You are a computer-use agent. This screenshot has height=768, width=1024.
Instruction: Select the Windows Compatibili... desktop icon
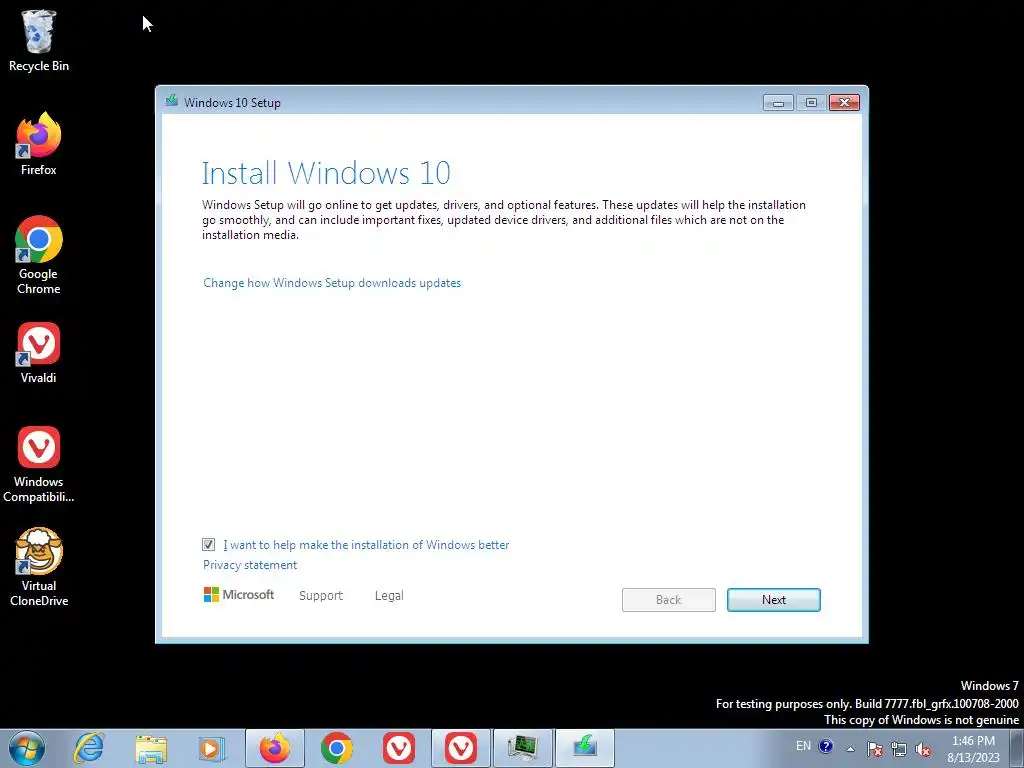[39, 464]
